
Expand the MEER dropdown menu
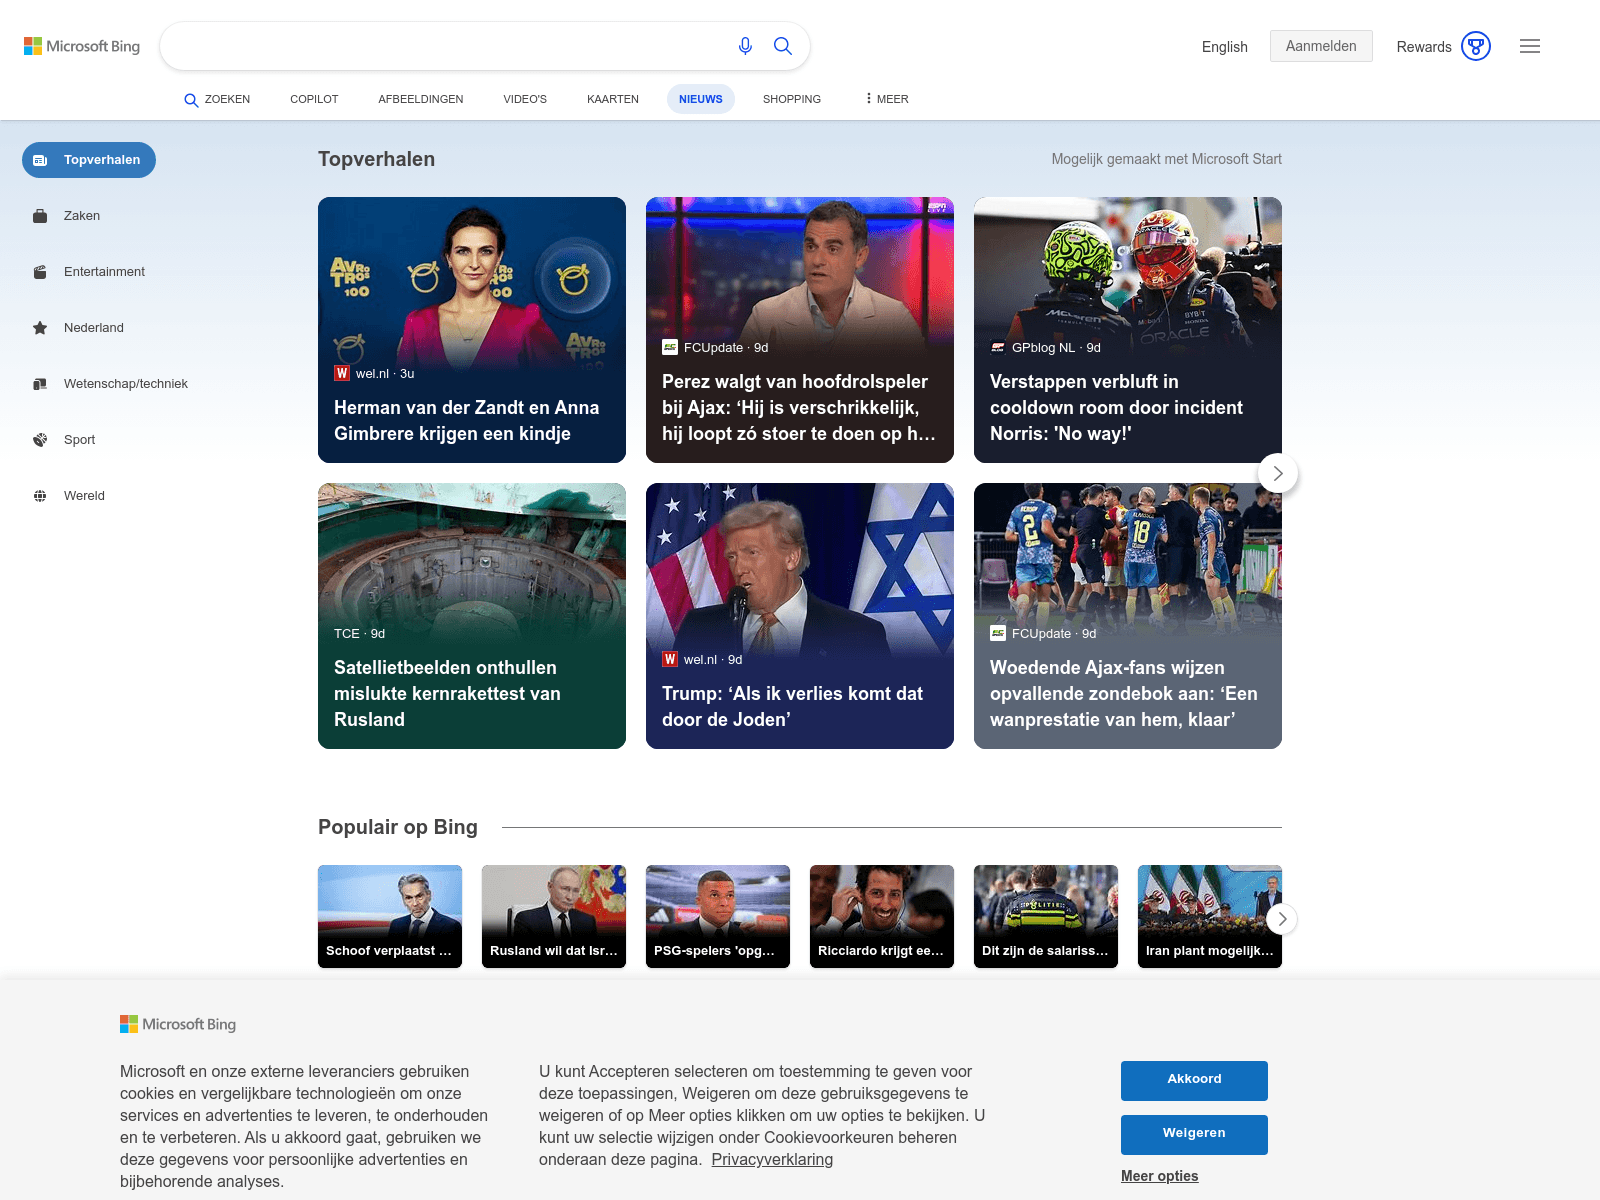coord(887,99)
